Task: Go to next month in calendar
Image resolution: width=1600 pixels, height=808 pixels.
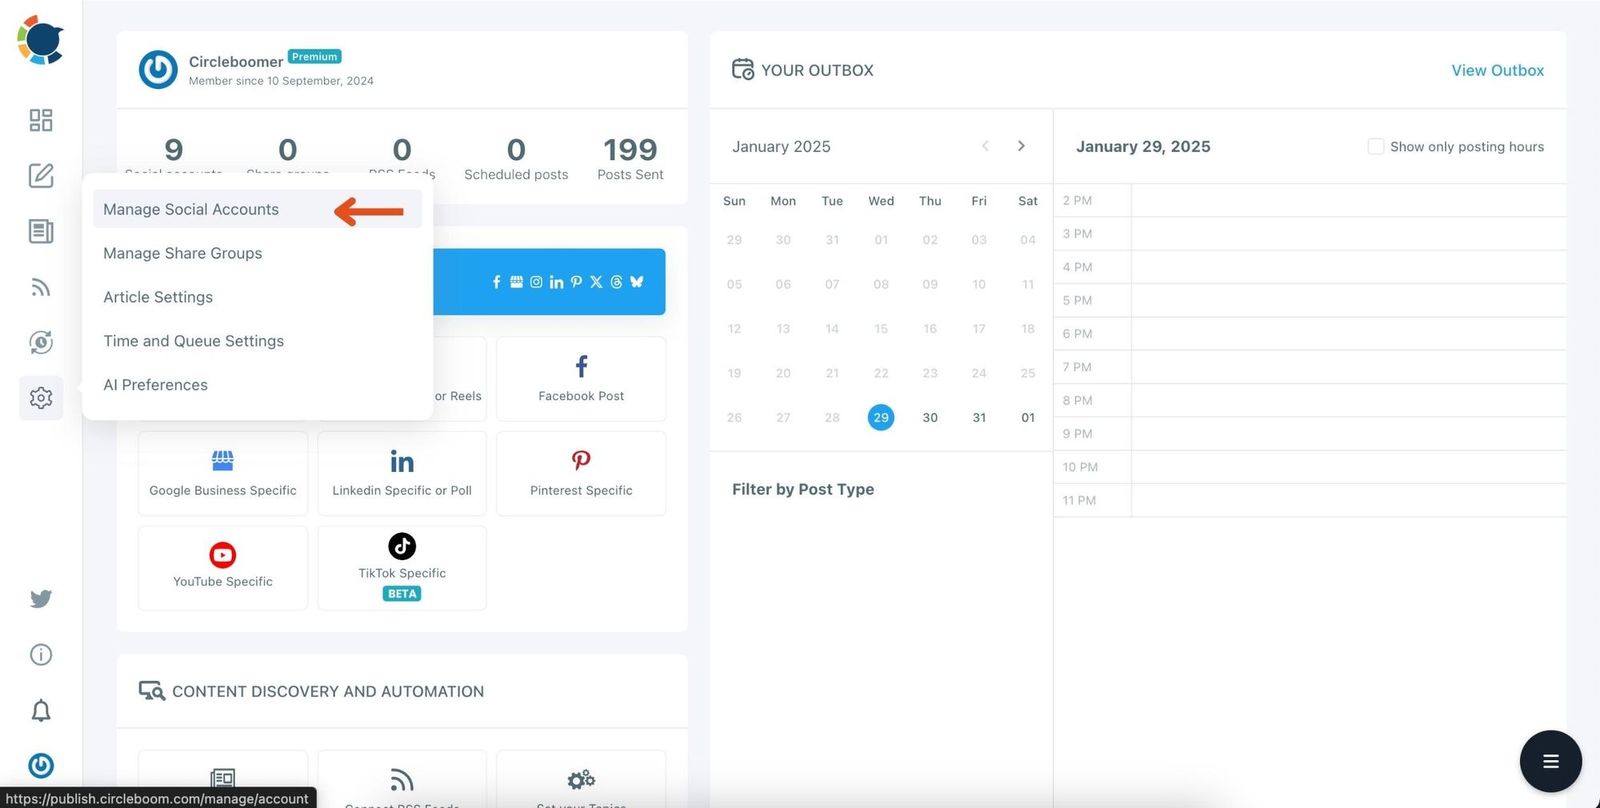Action: (x=1021, y=146)
